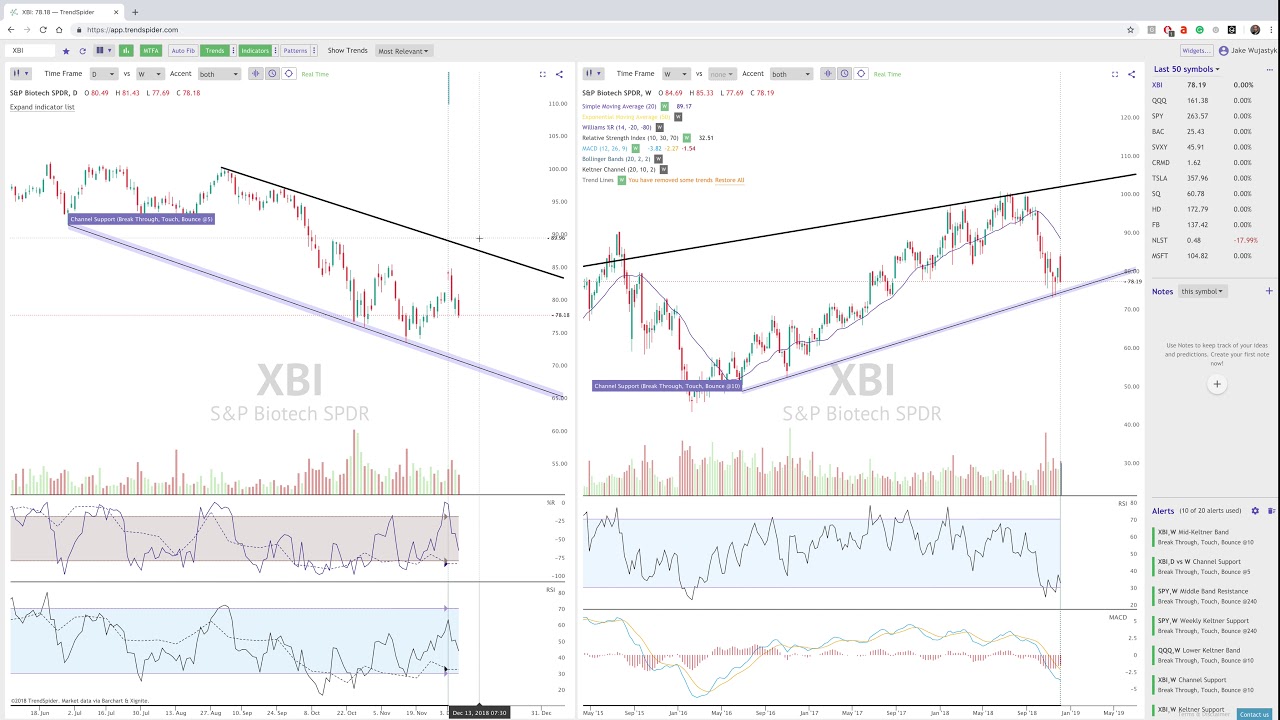Click the green bar chart toolbar icon

(126, 50)
